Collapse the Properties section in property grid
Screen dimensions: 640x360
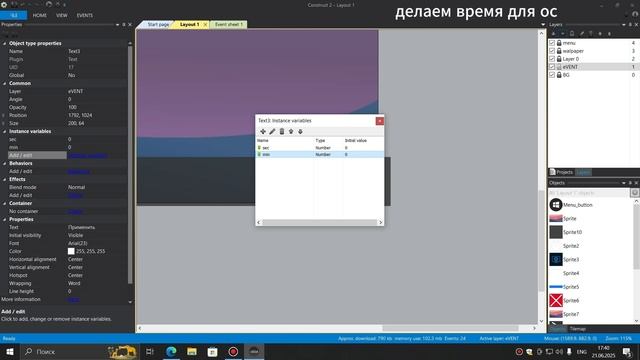(x=4, y=219)
